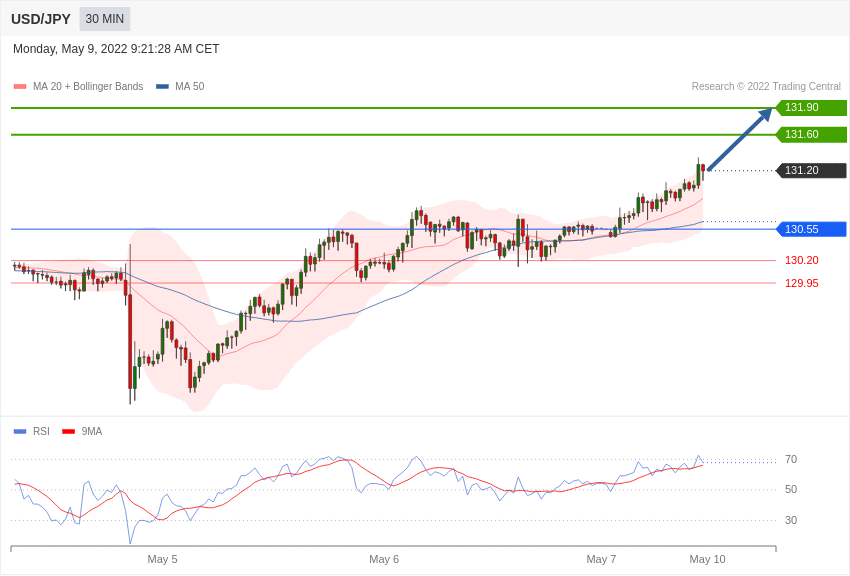Click the May 5 date marker
The image size is (850, 576).
[x=162, y=559]
